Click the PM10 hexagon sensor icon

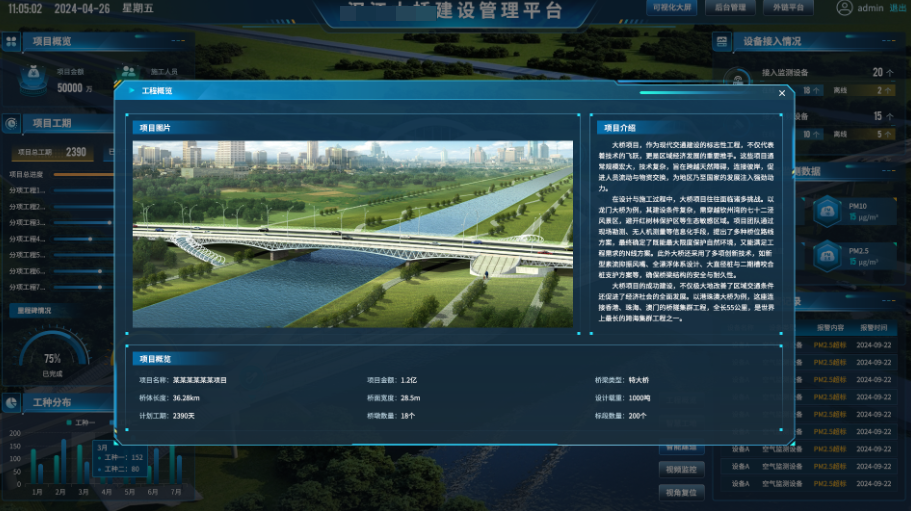(826, 210)
